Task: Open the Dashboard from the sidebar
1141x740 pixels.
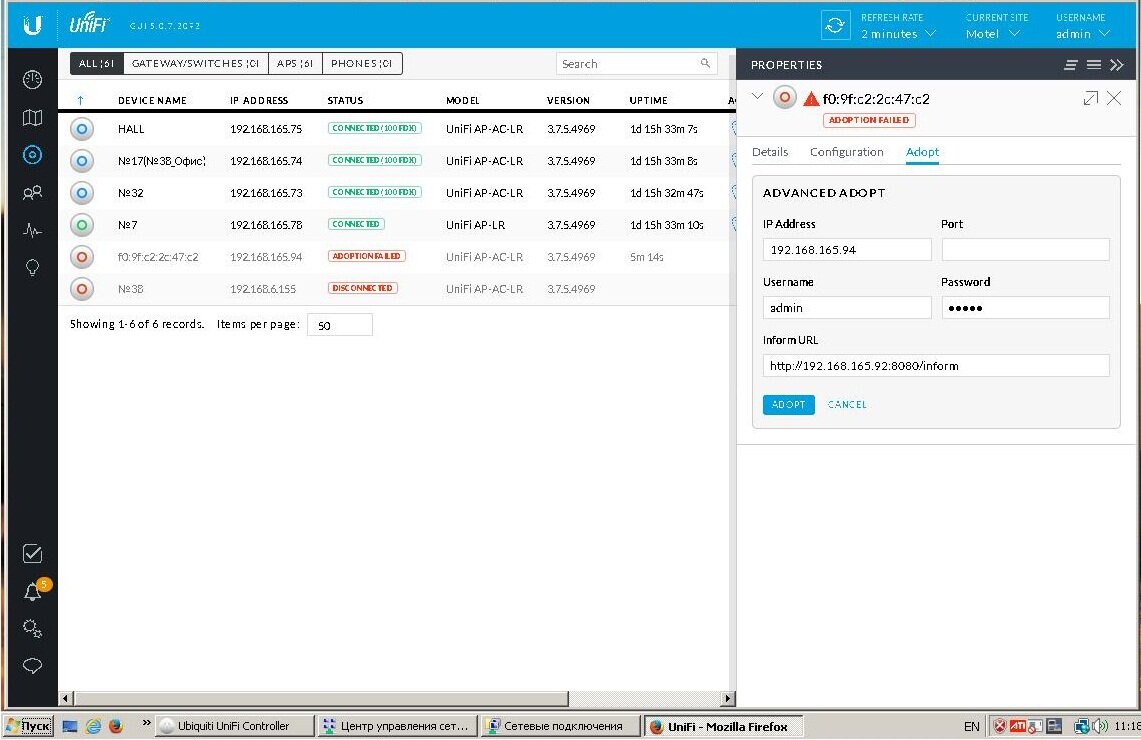Action: coord(32,80)
